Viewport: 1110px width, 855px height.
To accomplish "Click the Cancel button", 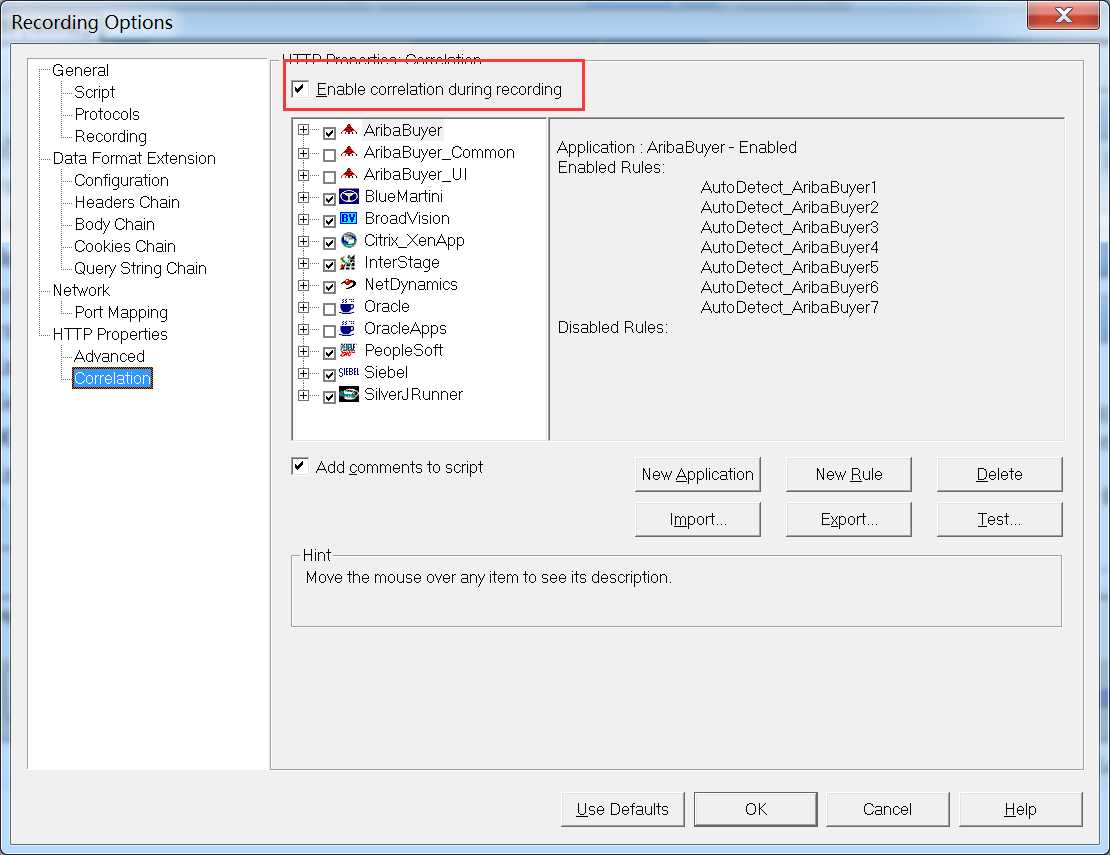I will coord(887,809).
